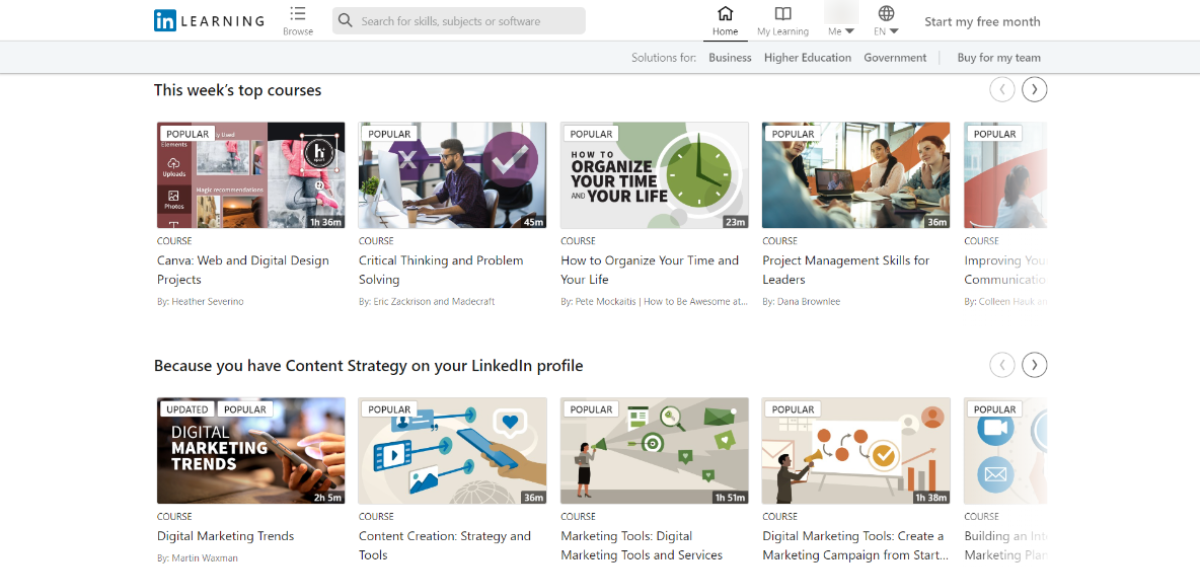Click Buy for my team link
Viewport: 1200px width, 567px height.
[x=999, y=58]
